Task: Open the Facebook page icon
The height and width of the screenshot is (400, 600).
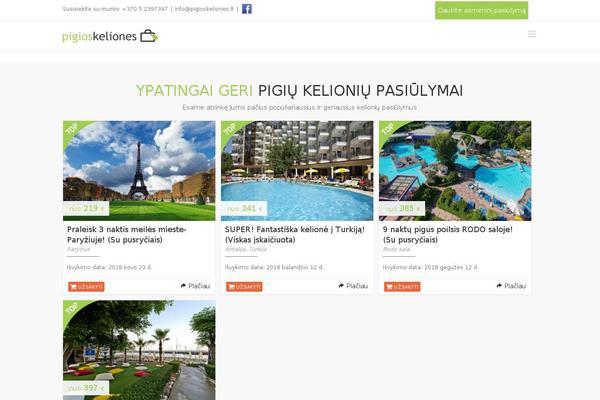Action: pos(247,9)
